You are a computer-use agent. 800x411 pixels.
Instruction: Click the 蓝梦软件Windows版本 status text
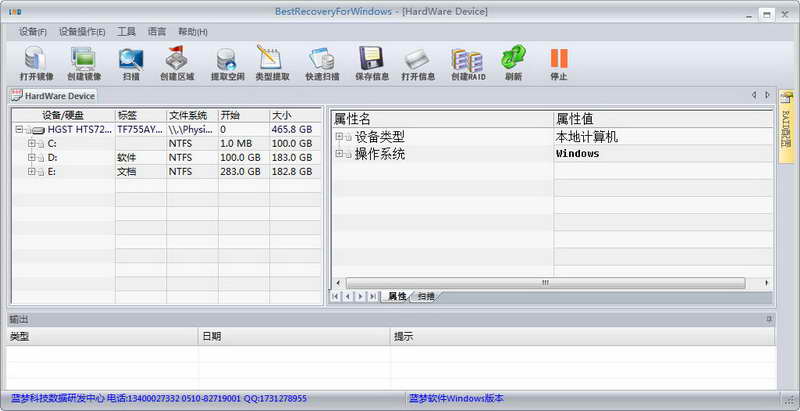click(x=456, y=398)
